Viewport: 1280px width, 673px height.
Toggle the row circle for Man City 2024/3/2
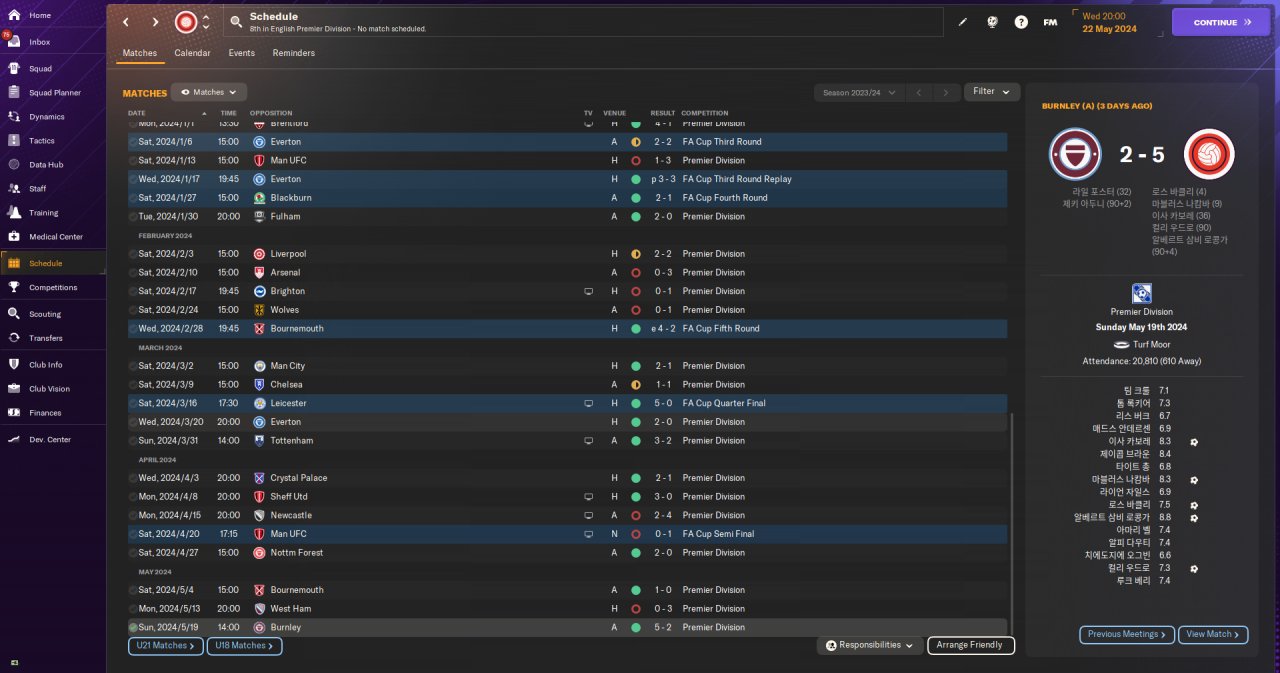coord(133,366)
